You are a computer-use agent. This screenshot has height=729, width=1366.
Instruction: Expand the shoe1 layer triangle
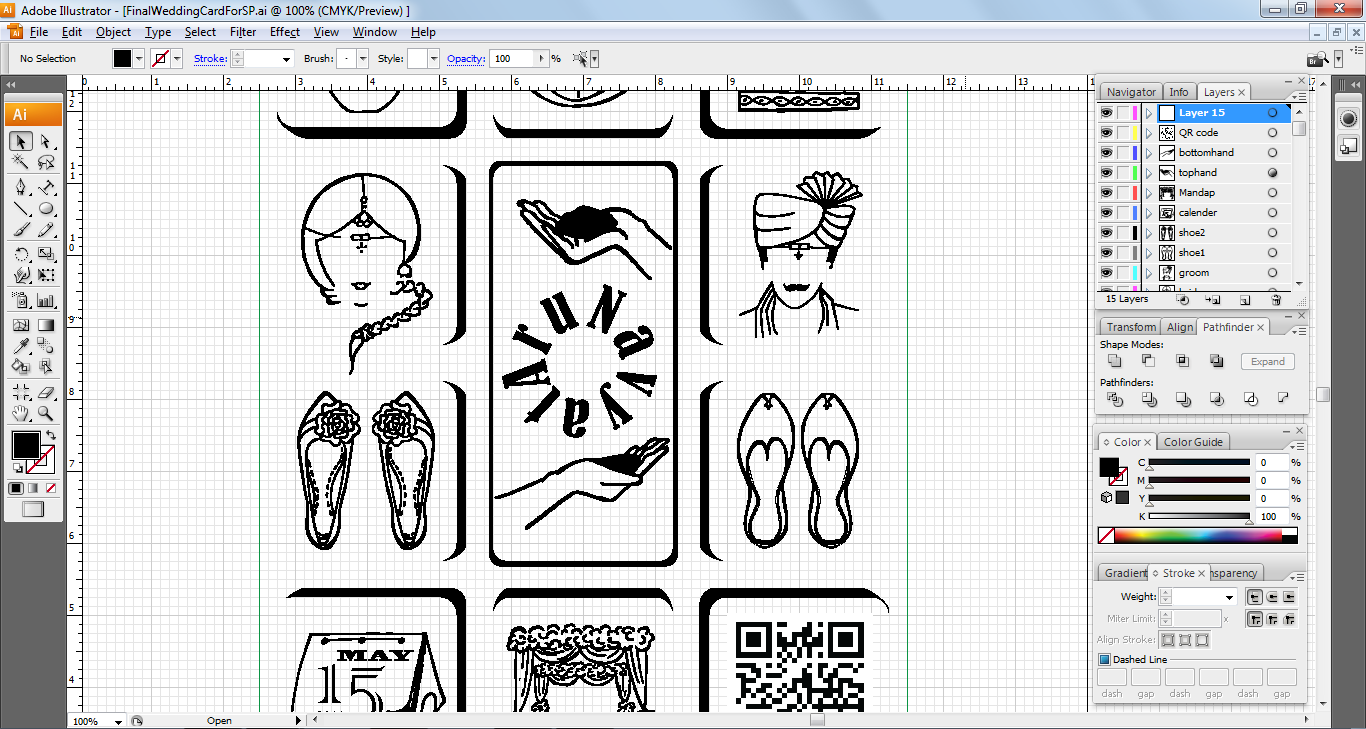(x=1149, y=253)
